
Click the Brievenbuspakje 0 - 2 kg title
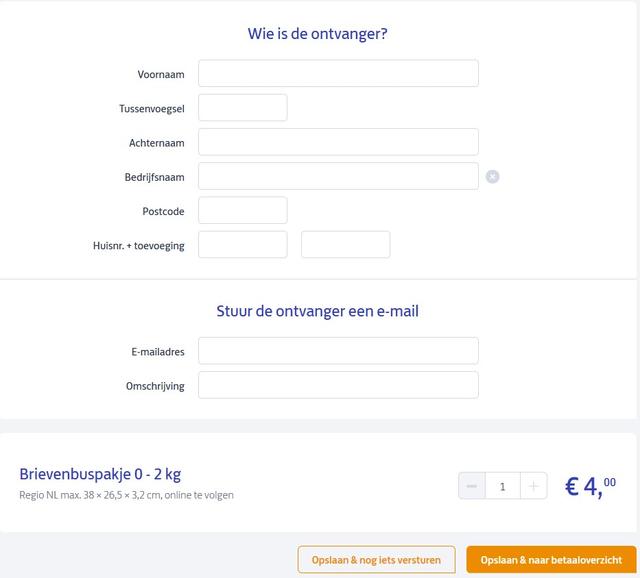pos(100,474)
